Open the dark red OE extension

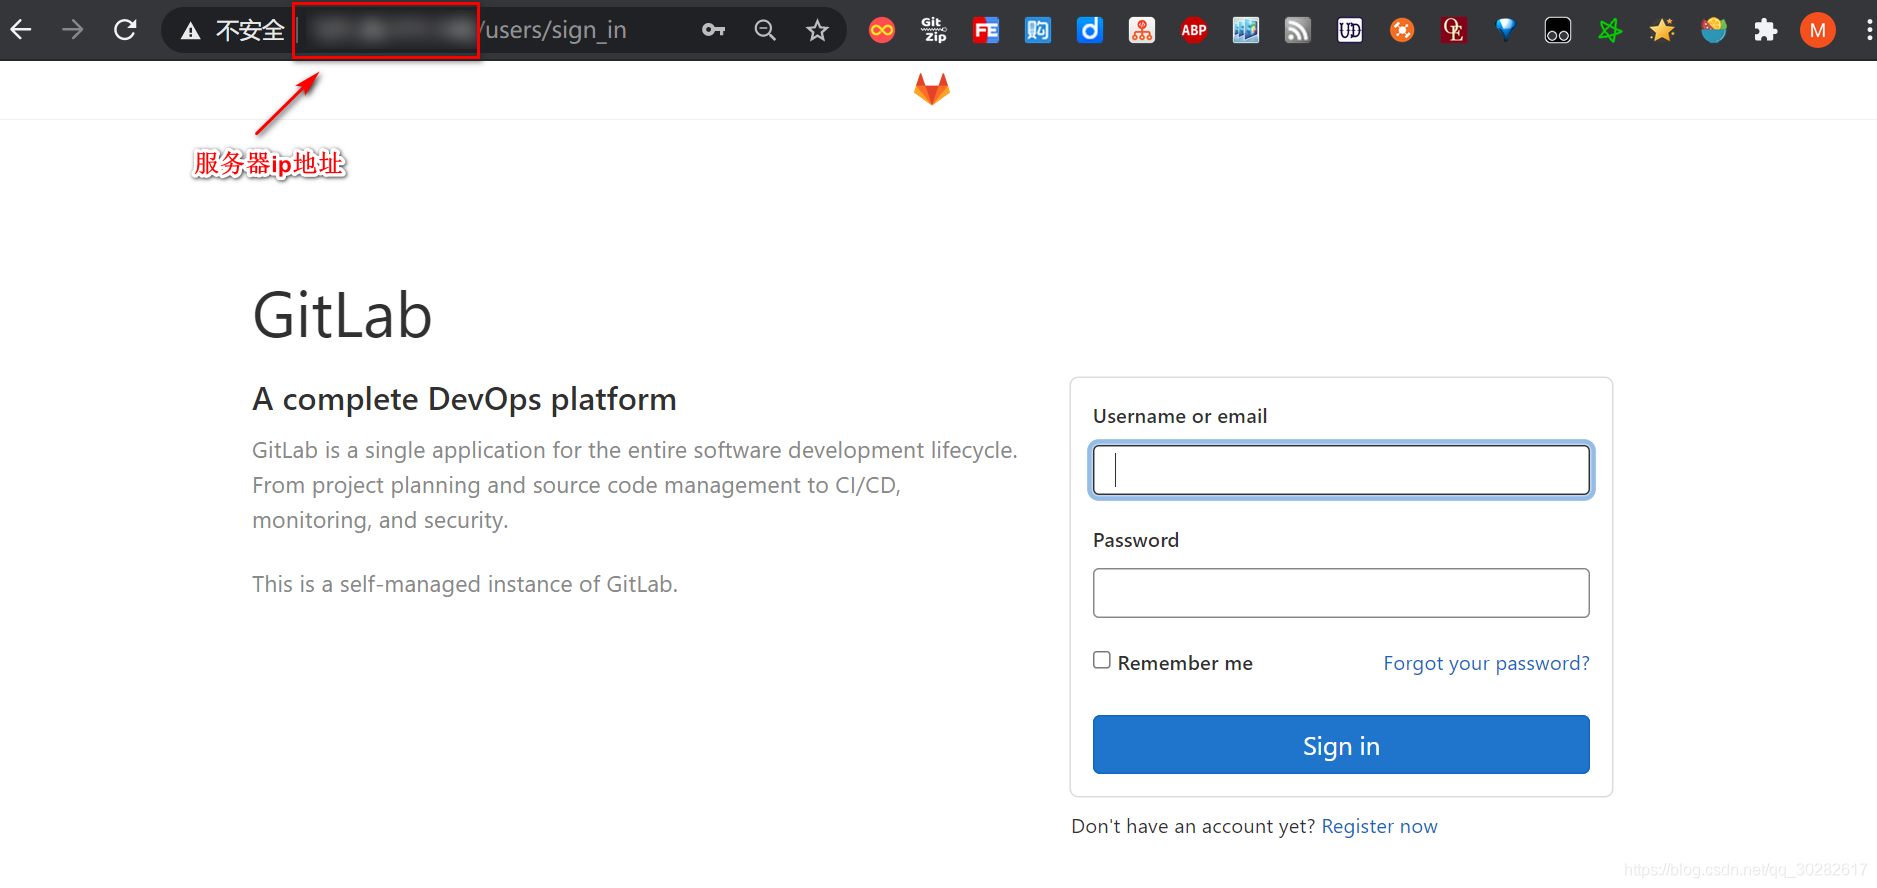click(x=1454, y=30)
